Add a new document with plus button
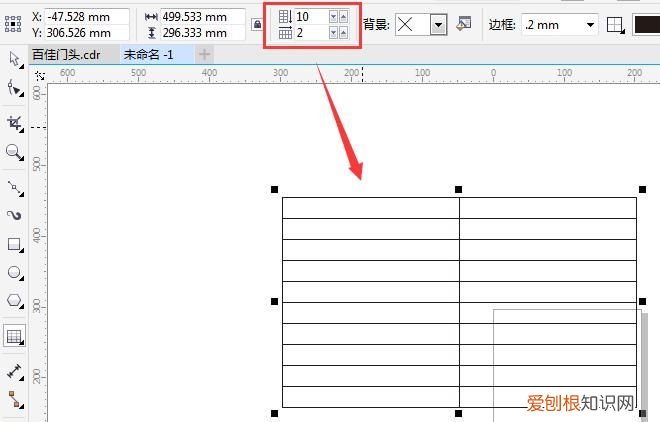The image size is (660, 422). (205, 55)
